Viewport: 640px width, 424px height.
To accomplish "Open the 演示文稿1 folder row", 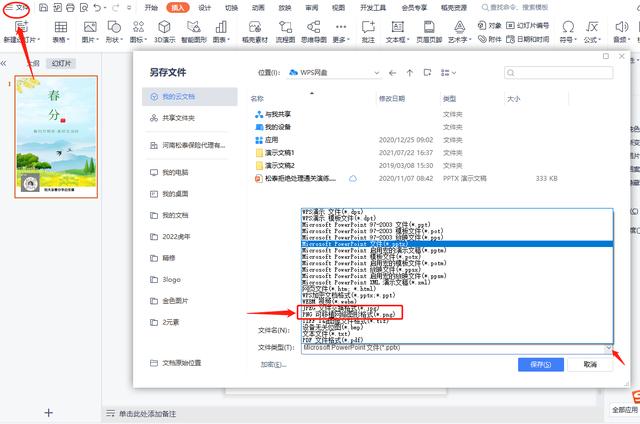I will [408, 153].
